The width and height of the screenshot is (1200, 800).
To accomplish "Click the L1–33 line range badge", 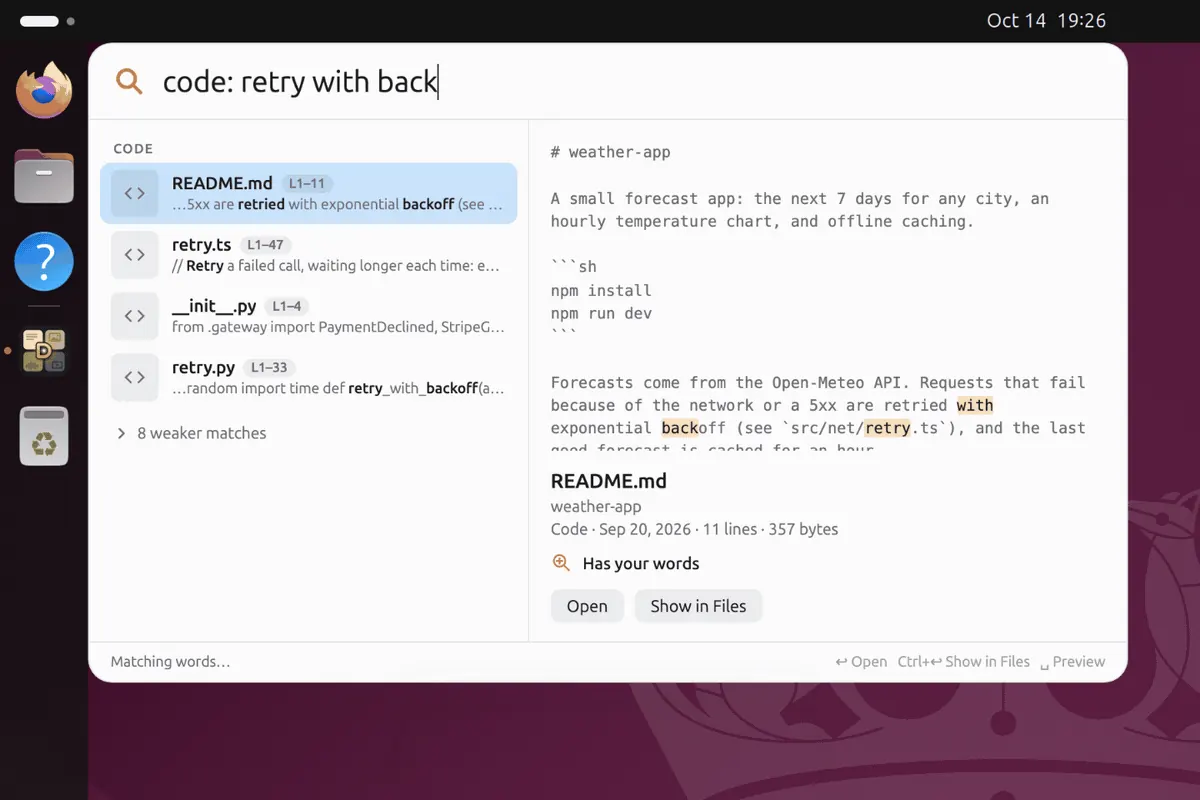I will (x=268, y=368).
